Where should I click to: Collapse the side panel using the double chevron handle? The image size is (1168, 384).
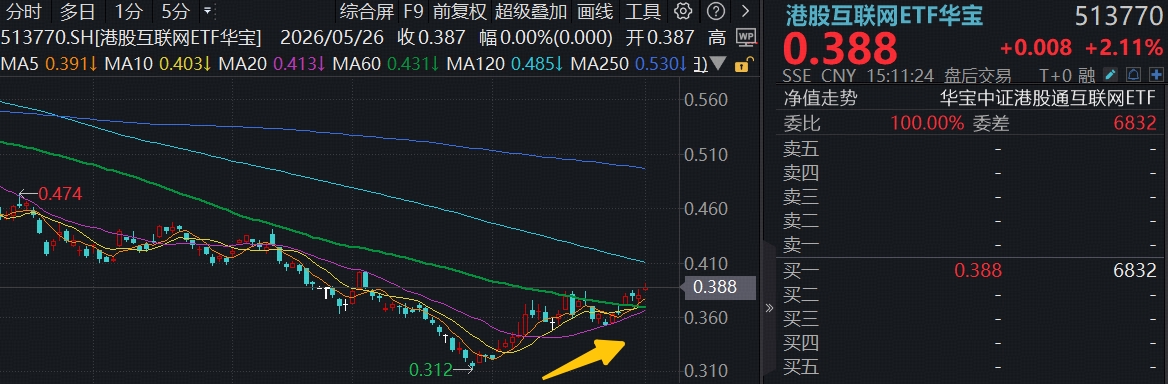pos(769,307)
